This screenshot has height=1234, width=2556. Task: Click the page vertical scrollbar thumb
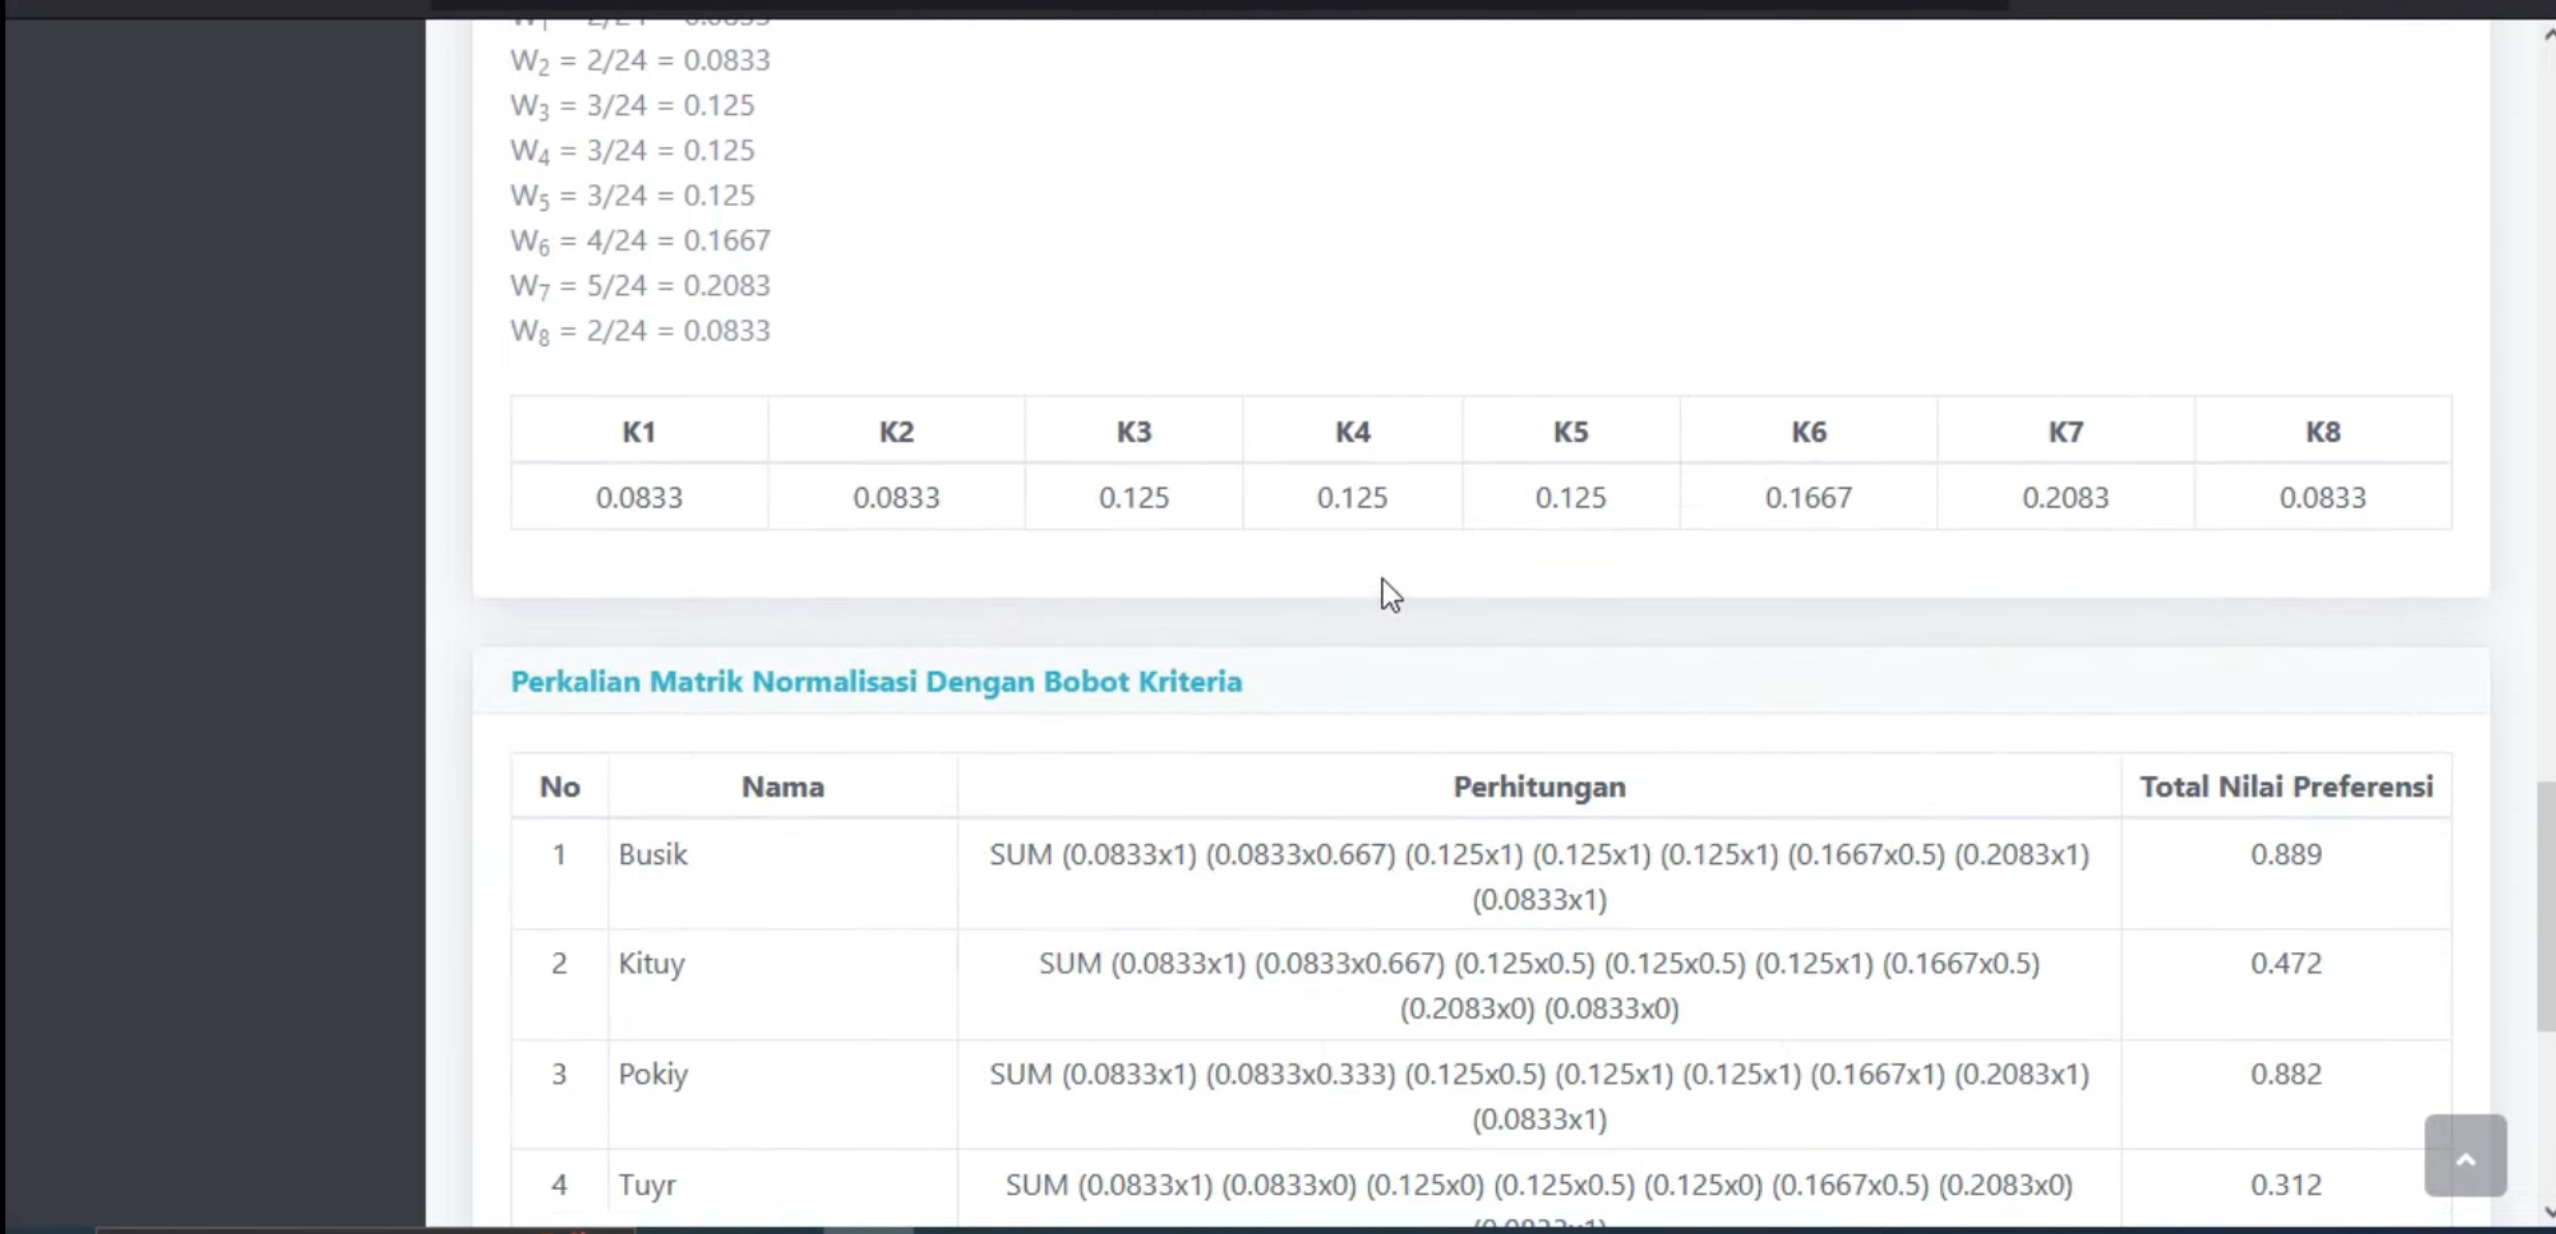(x=2546, y=906)
